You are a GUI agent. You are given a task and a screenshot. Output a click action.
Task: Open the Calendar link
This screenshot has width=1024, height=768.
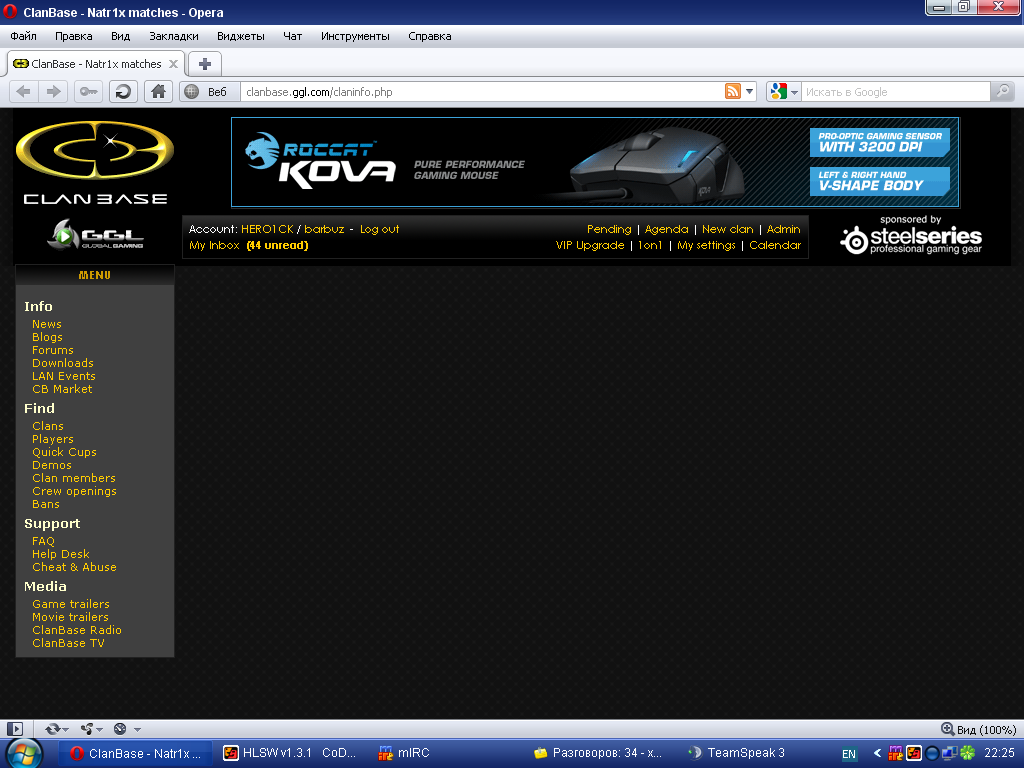click(x=775, y=246)
